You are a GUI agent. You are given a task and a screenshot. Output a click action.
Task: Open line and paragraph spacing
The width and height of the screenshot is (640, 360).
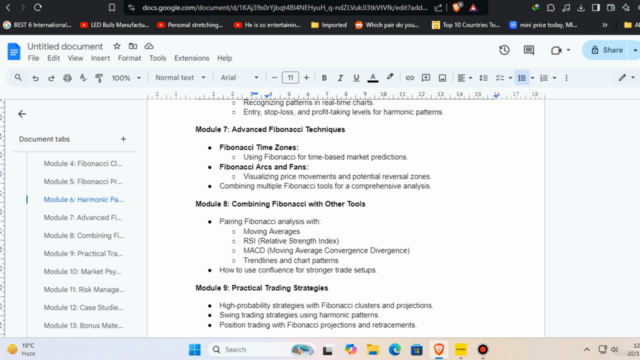pos(483,78)
